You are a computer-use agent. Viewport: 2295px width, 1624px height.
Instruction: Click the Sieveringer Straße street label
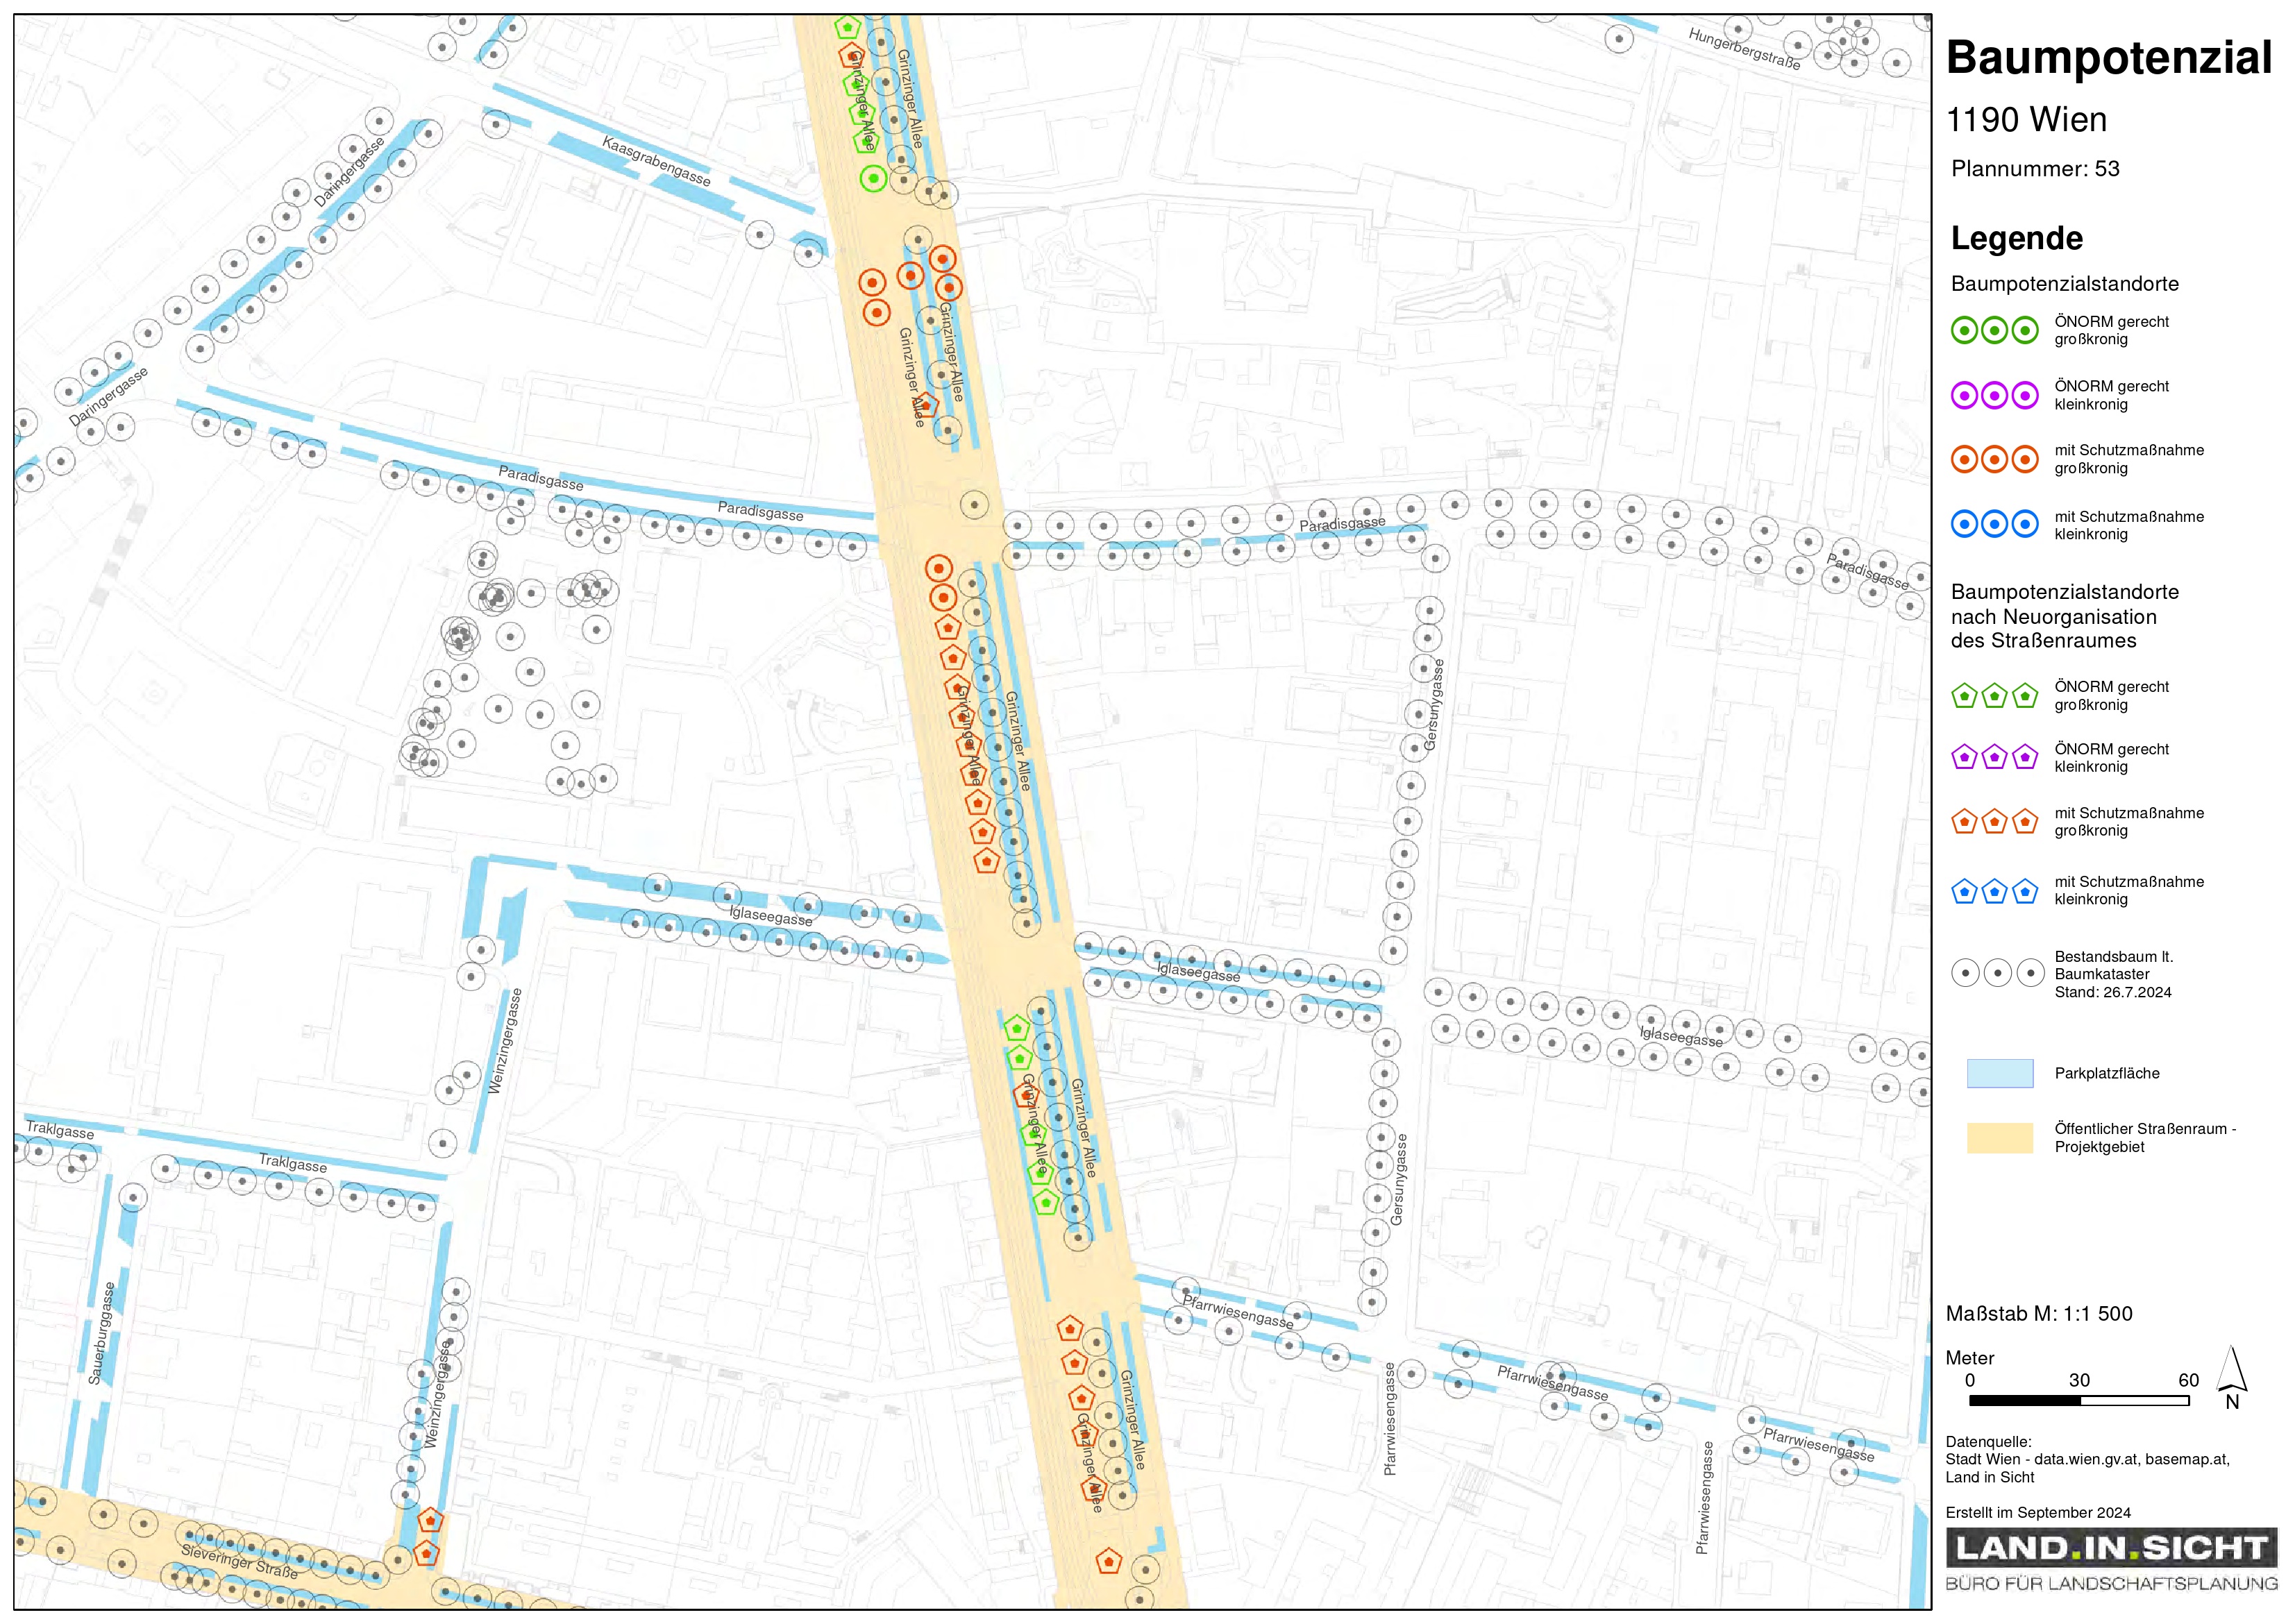239,1562
